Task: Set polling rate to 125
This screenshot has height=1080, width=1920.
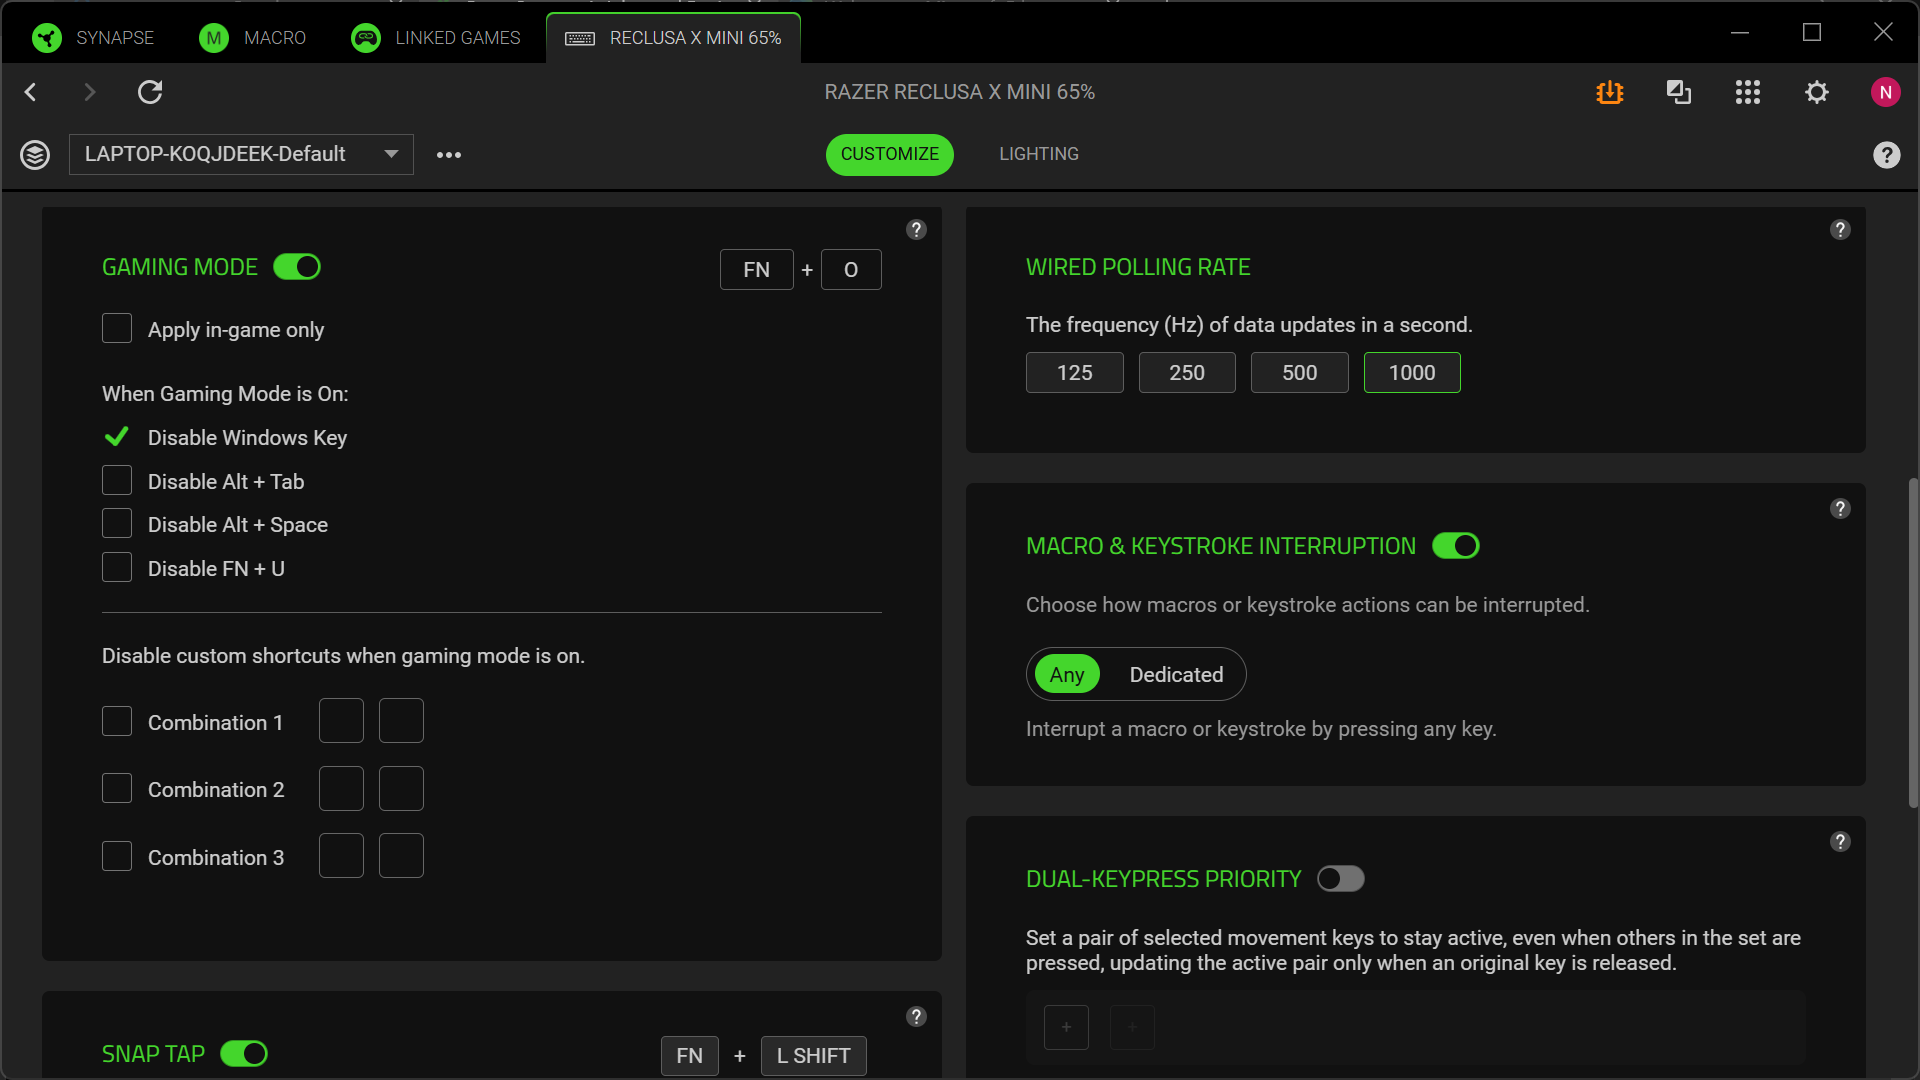Action: [x=1075, y=373]
